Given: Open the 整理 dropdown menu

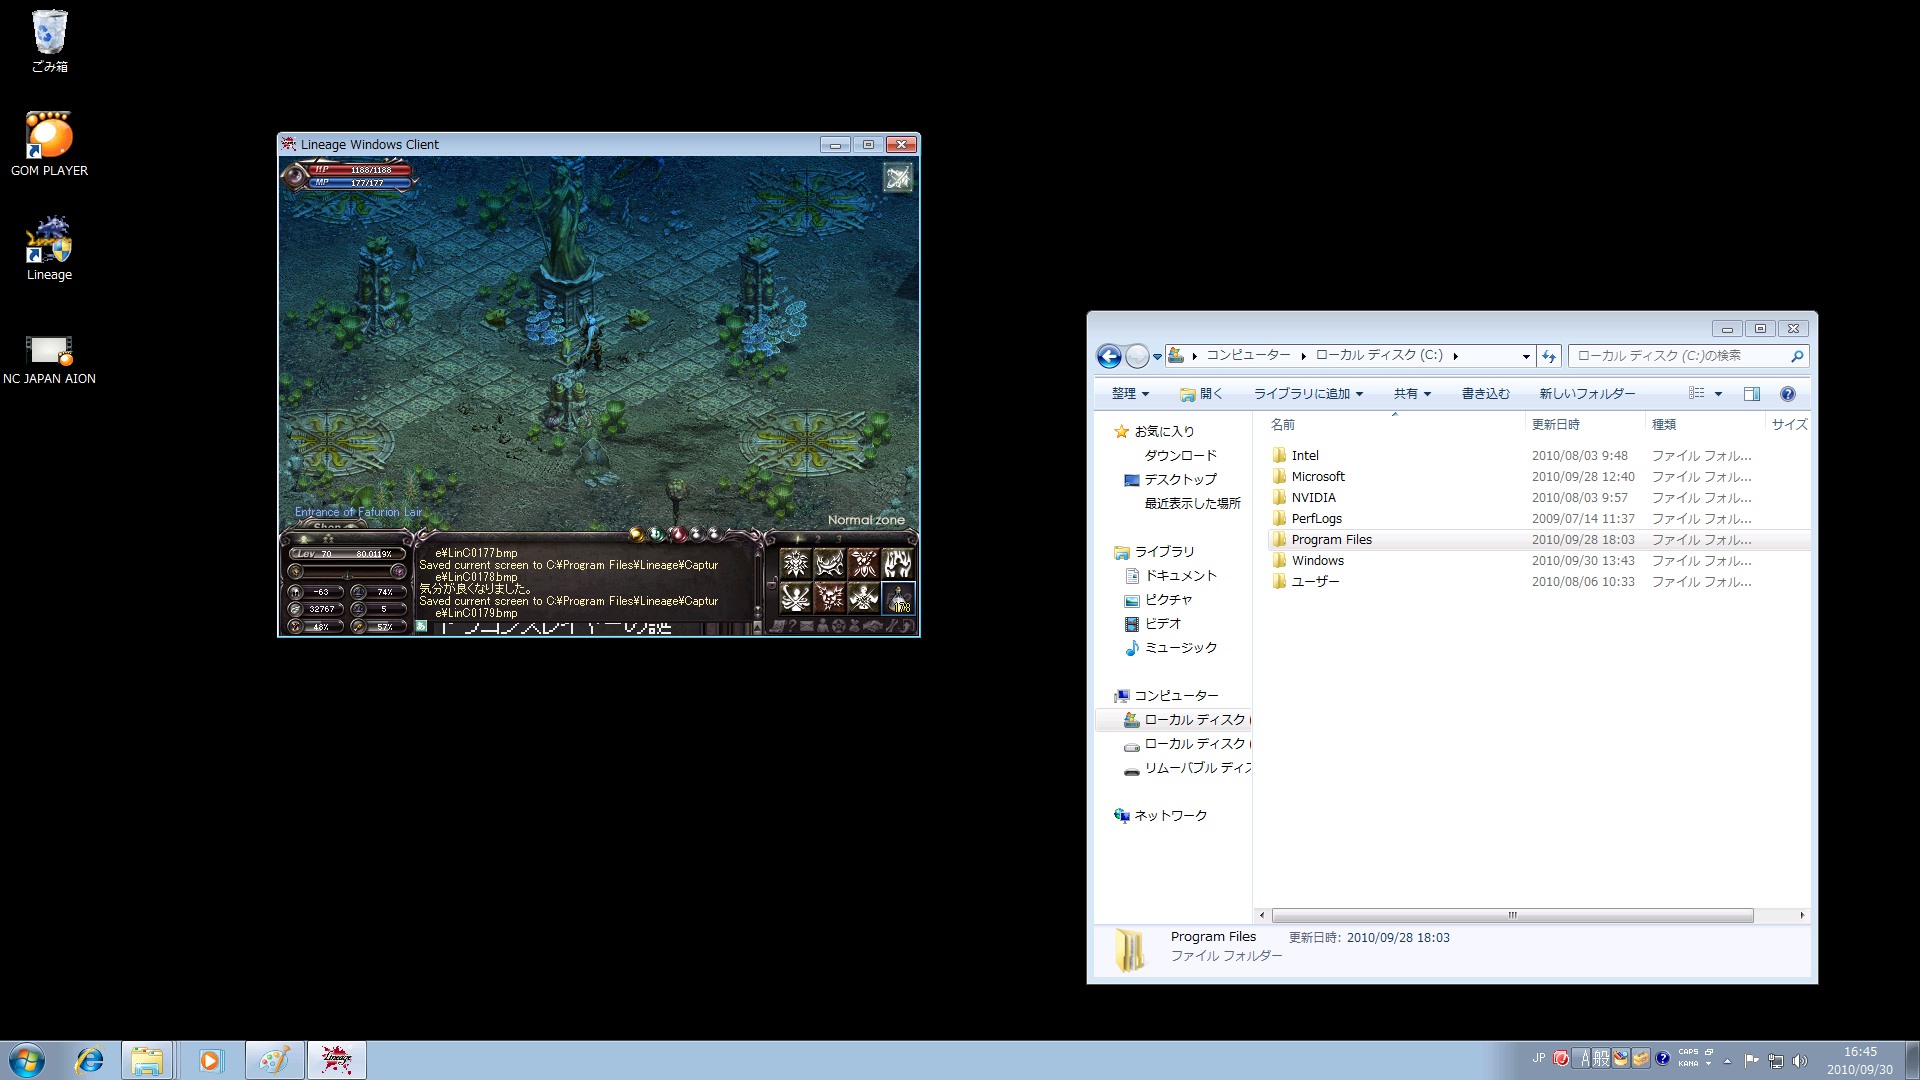Looking at the screenshot, I should [x=1130, y=394].
